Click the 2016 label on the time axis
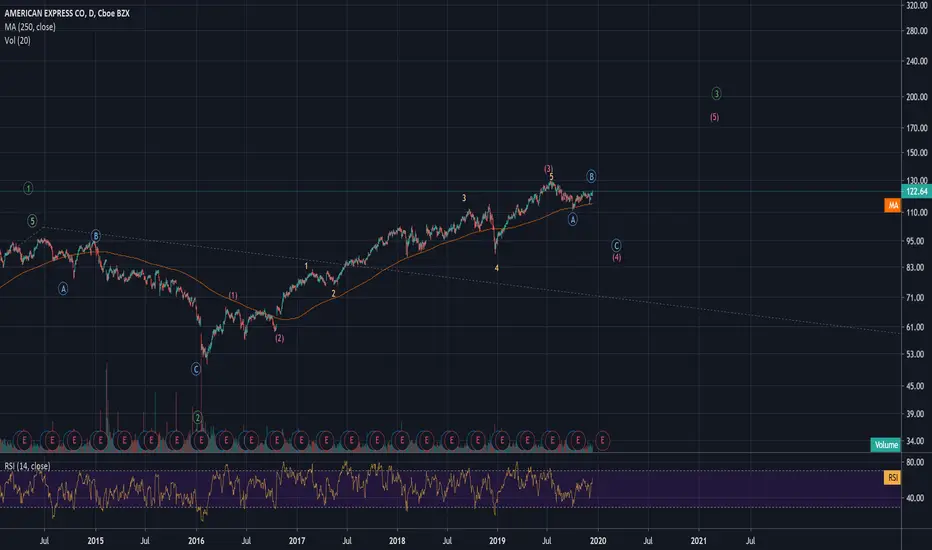Image resolution: width=932 pixels, height=550 pixels. tap(196, 540)
